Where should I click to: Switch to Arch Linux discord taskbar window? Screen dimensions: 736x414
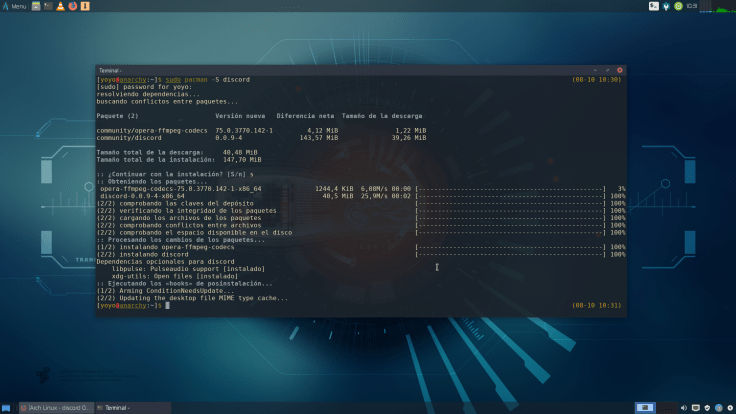[x=55, y=408]
